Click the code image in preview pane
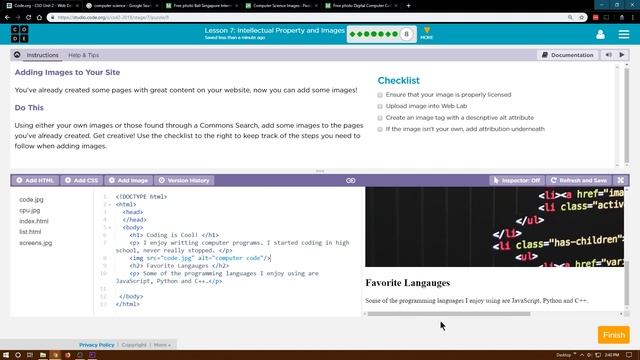The width and height of the screenshot is (640, 360). pyautogui.click(x=494, y=227)
